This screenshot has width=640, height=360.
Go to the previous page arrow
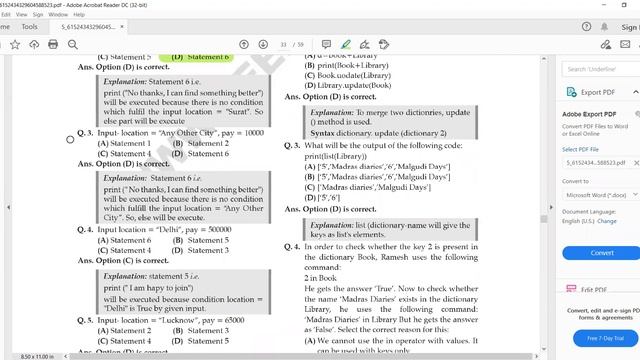tap(244, 44)
